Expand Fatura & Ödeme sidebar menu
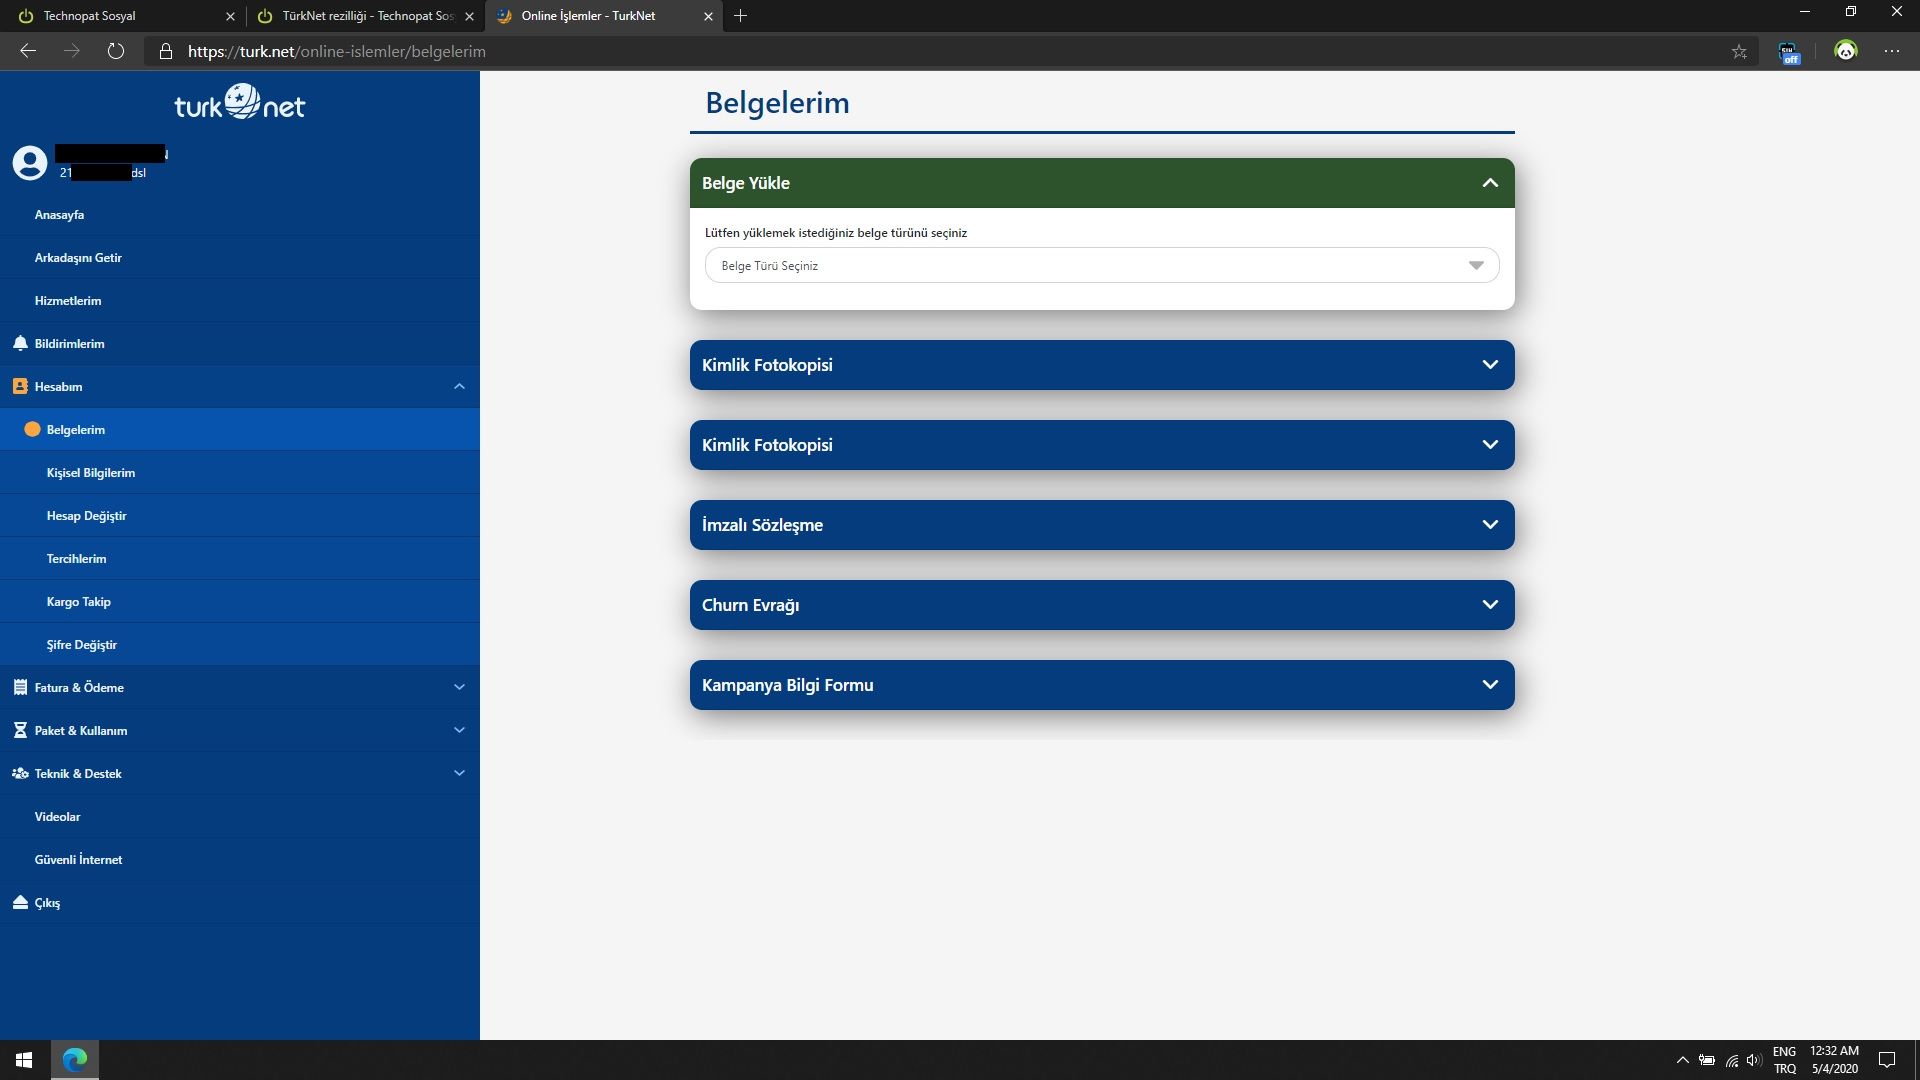This screenshot has height=1080, width=1920. [x=459, y=688]
